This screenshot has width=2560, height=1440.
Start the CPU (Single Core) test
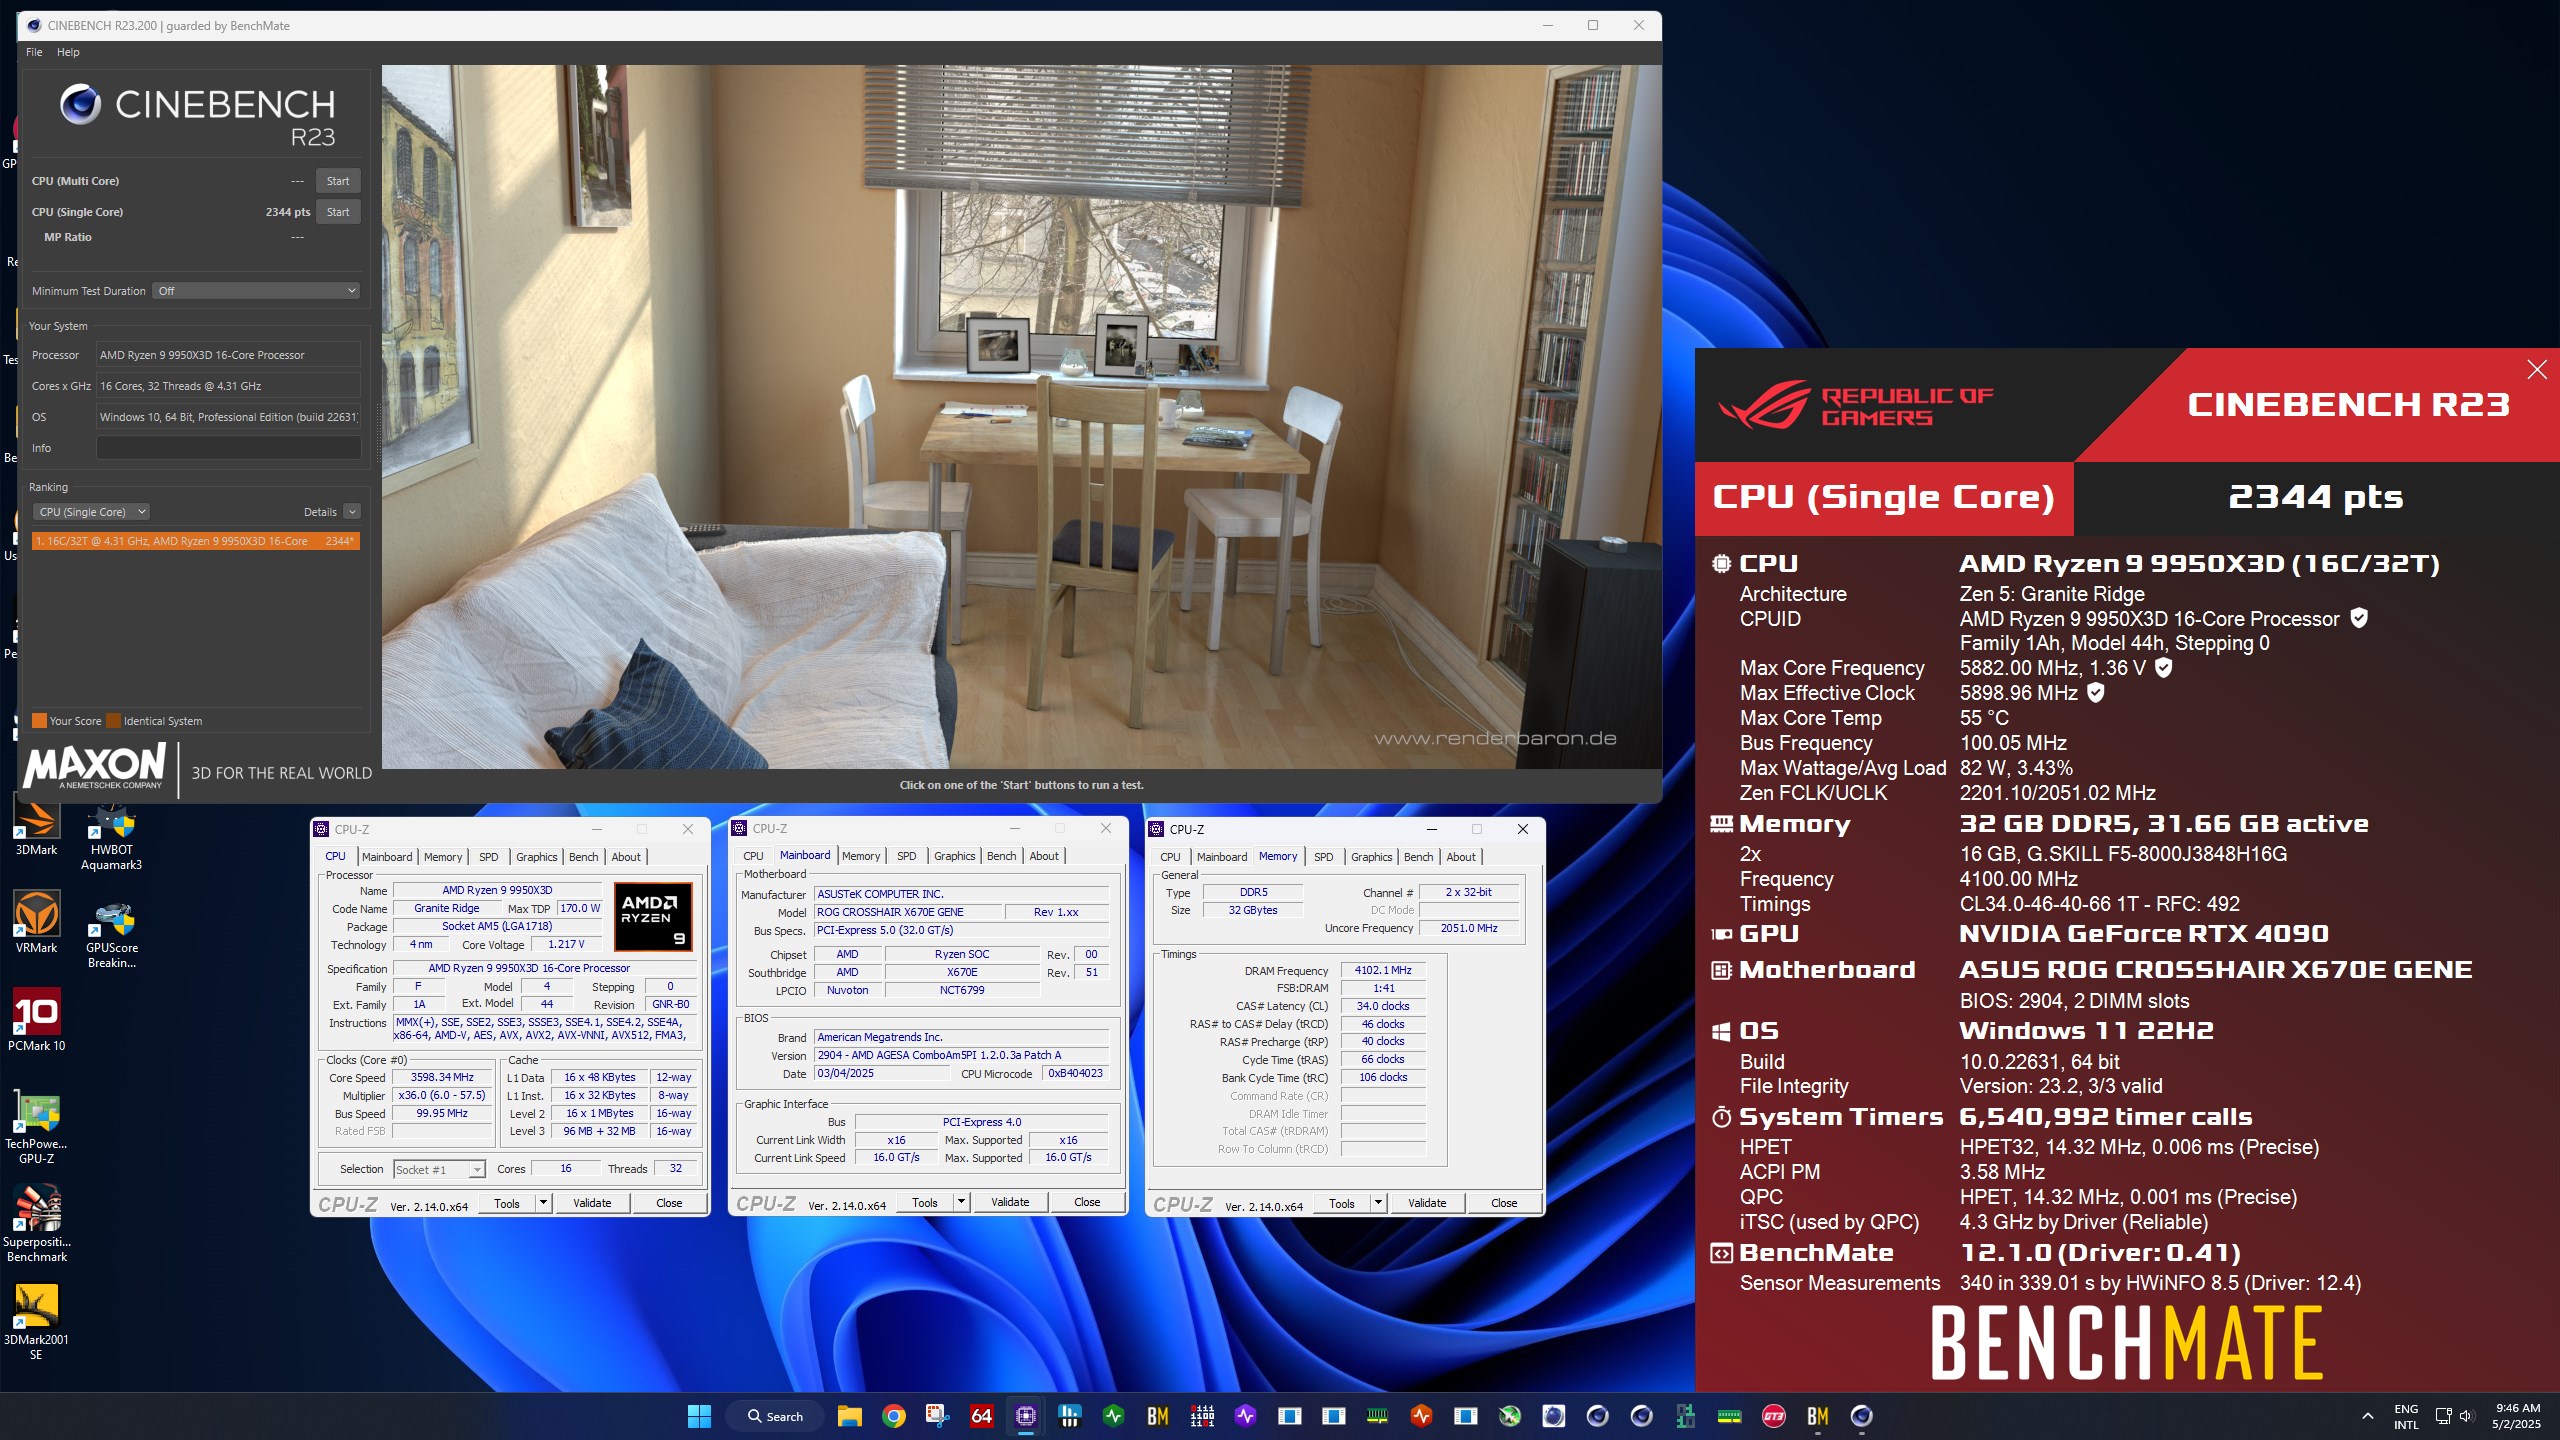tap(338, 212)
